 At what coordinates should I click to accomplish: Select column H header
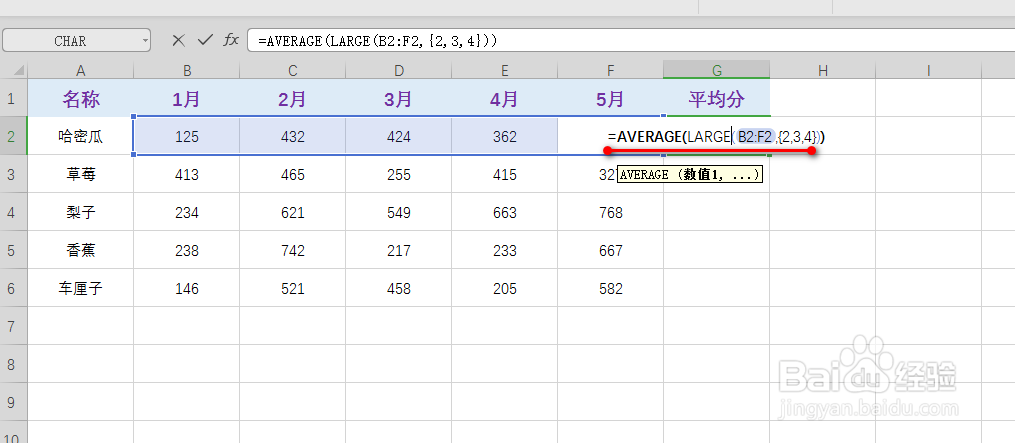point(823,70)
